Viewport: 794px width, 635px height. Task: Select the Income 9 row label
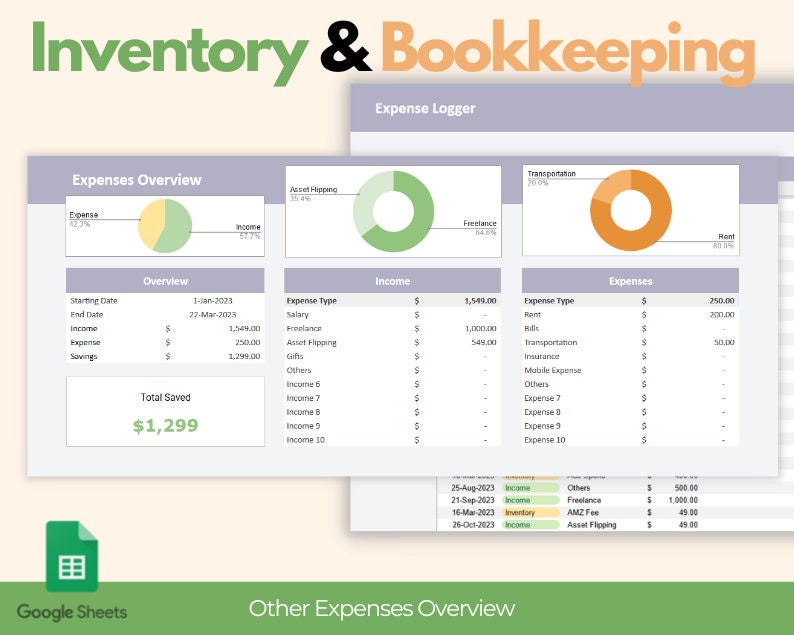pos(303,426)
